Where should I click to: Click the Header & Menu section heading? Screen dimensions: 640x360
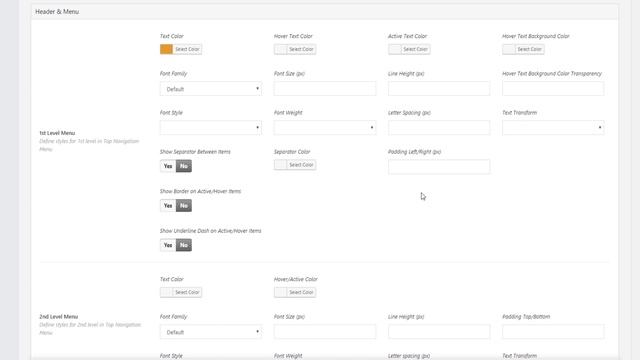(57, 12)
